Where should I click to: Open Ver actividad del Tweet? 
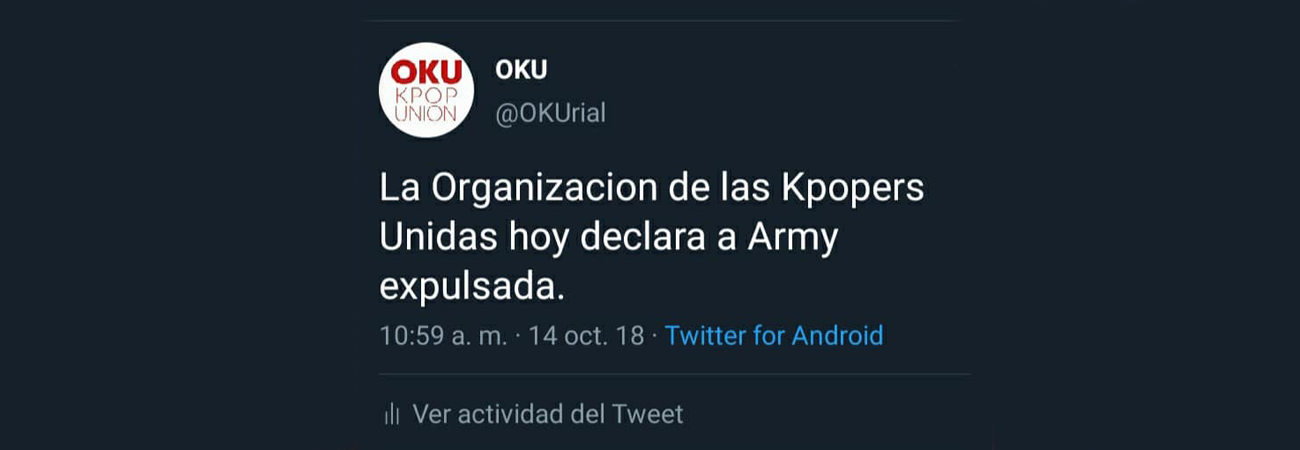pyautogui.click(x=547, y=414)
